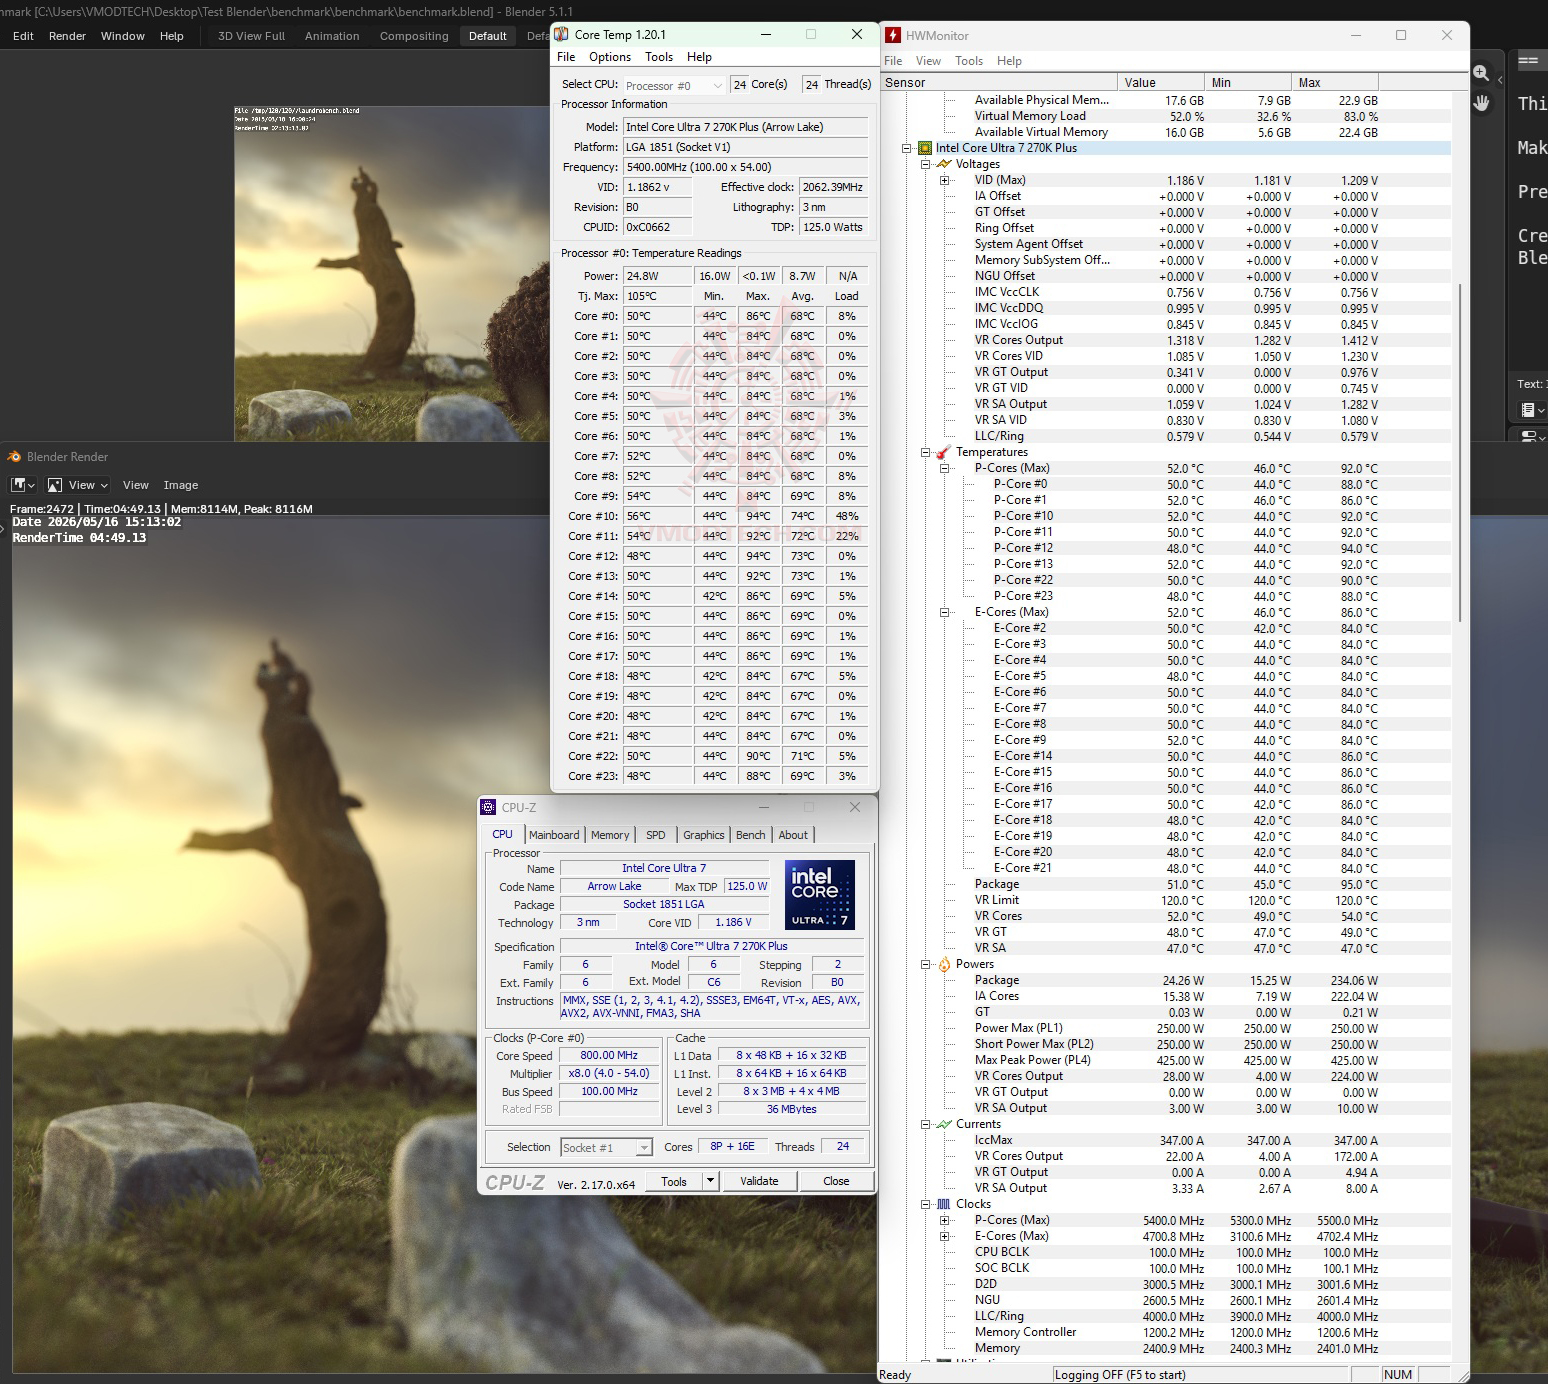The image size is (1548, 1384).
Task: Click the Temperatures thermometer icon in HWMonitor
Action: (944, 452)
